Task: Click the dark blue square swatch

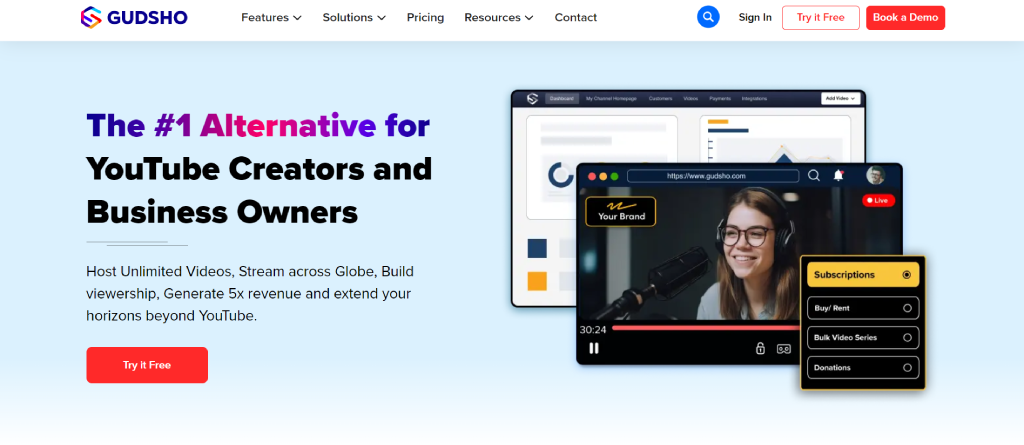Action: click(537, 248)
